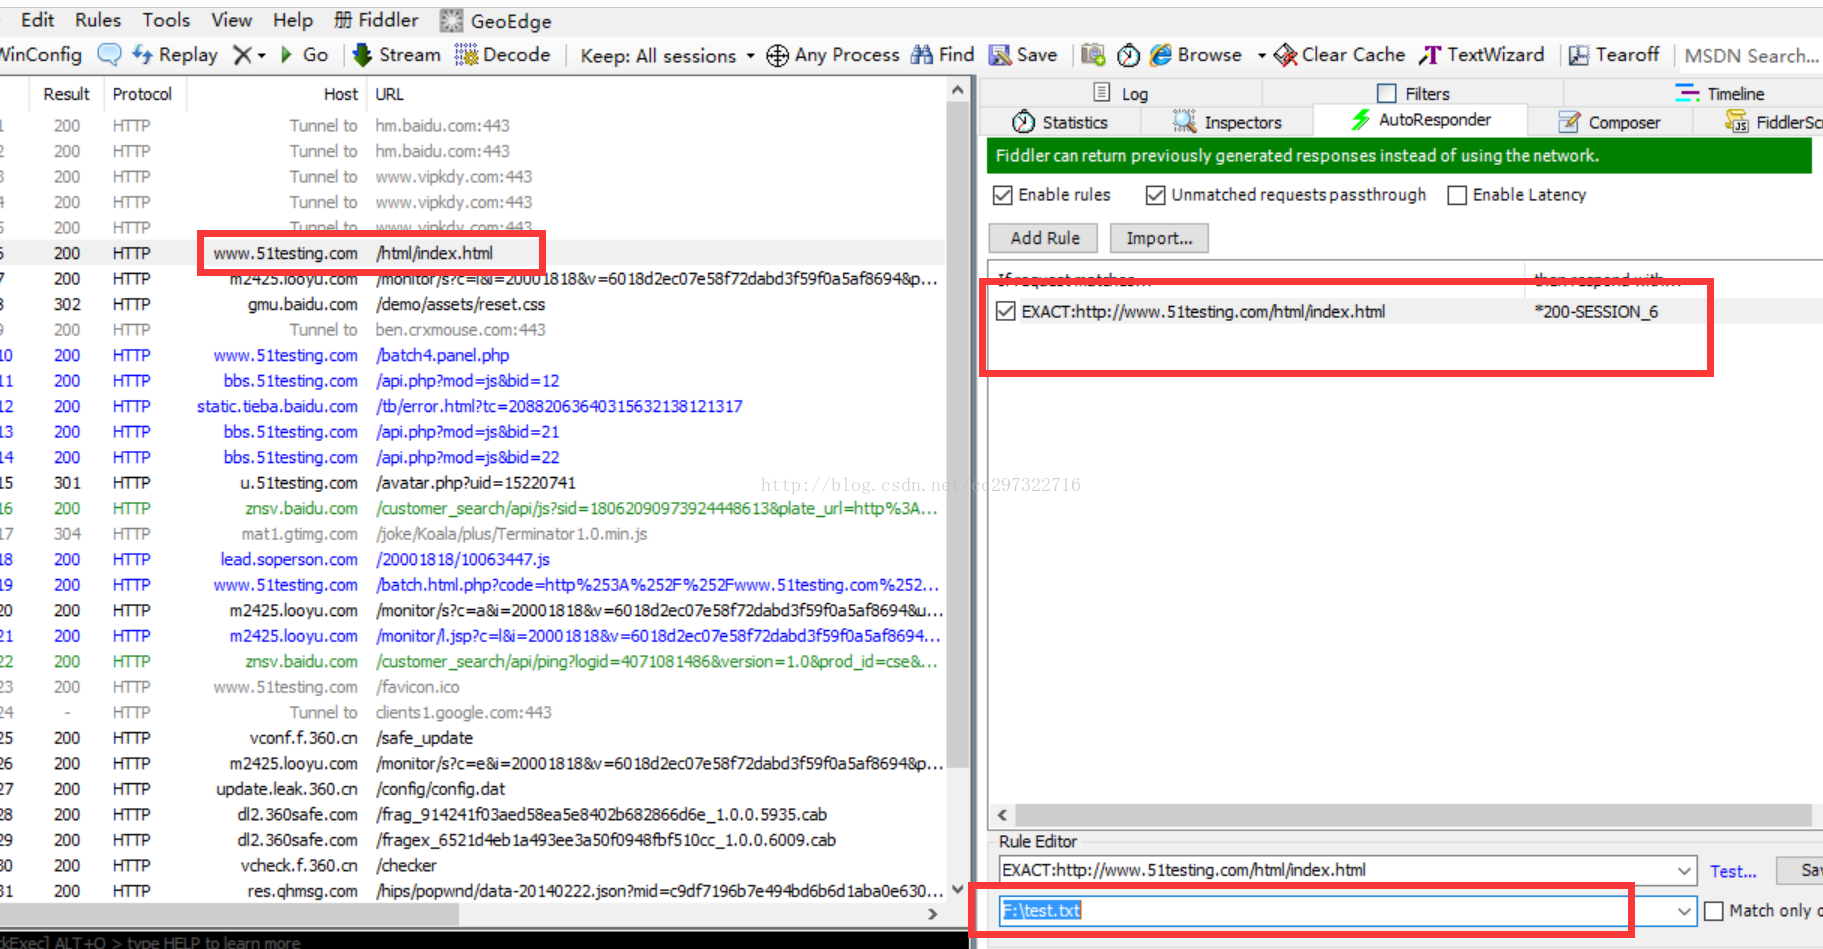Image resolution: width=1823 pixels, height=949 pixels.
Task: Select the www.51testing.com /html/index.html session
Action: pos(472,253)
